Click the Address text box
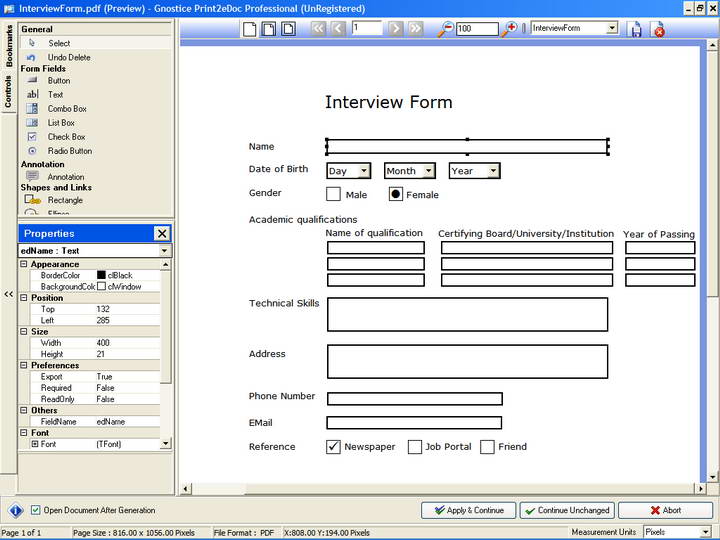Image resolution: width=720 pixels, height=540 pixels. point(467,361)
